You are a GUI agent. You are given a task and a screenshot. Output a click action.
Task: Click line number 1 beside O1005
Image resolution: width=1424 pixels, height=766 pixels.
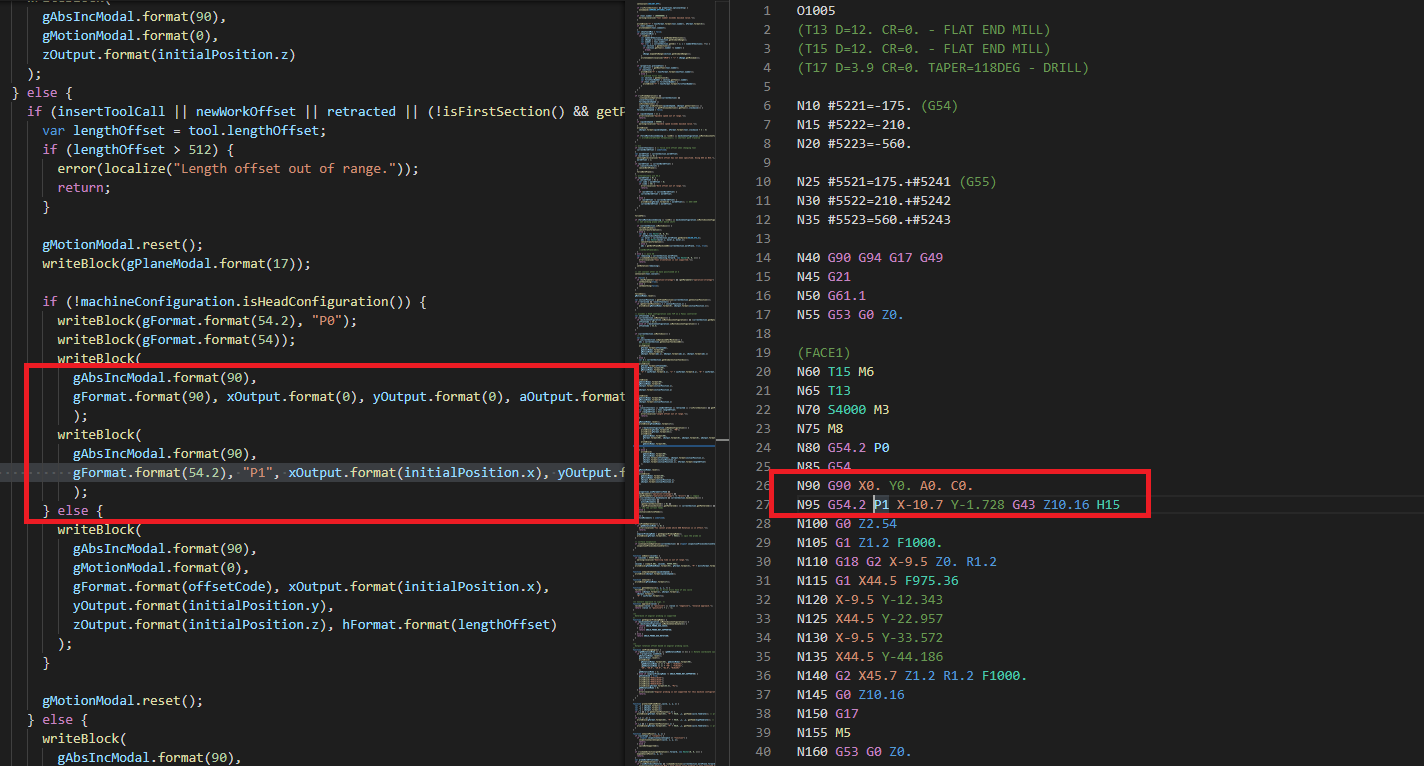pos(765,10)
